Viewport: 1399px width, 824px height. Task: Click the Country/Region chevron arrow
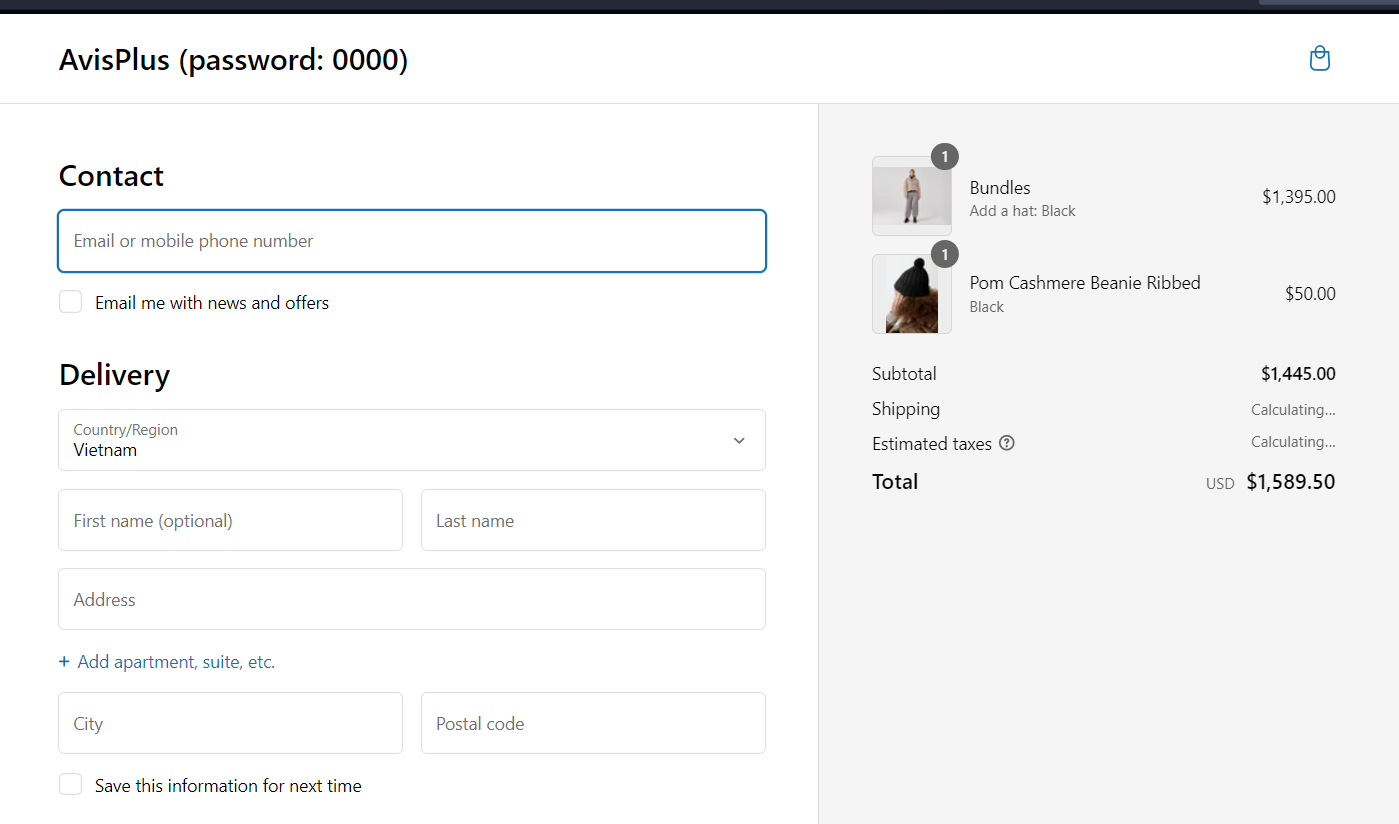click(739, 440)
